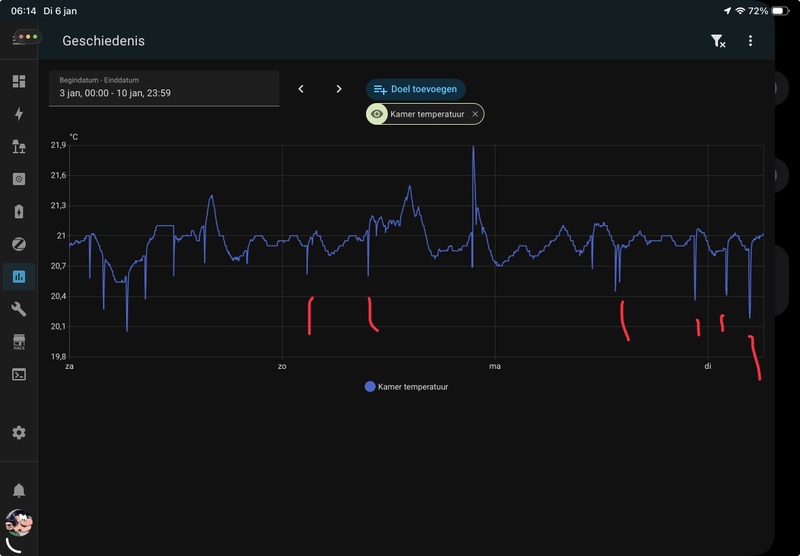The width and height of the screenshot is (800, 556).
Task: Open the date range picker field
Action: (164, 88)
